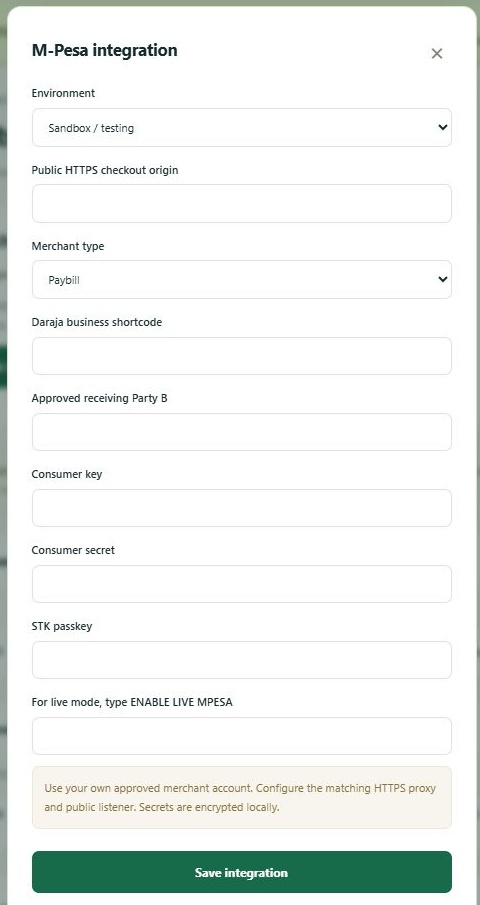Screen dimensions: 480x905
Task: Focus the Consumer key input
Action: 242,508
